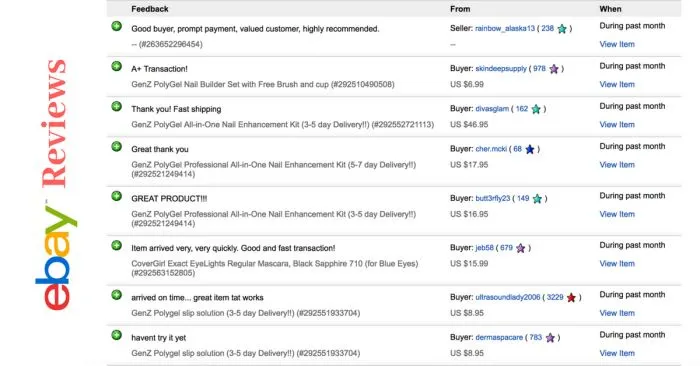The width and height of the screenshot is (700, 366).
Task: Open buyer profile ultrasoundlady2006
Action: pyautogui.click(x=508, y=297)
